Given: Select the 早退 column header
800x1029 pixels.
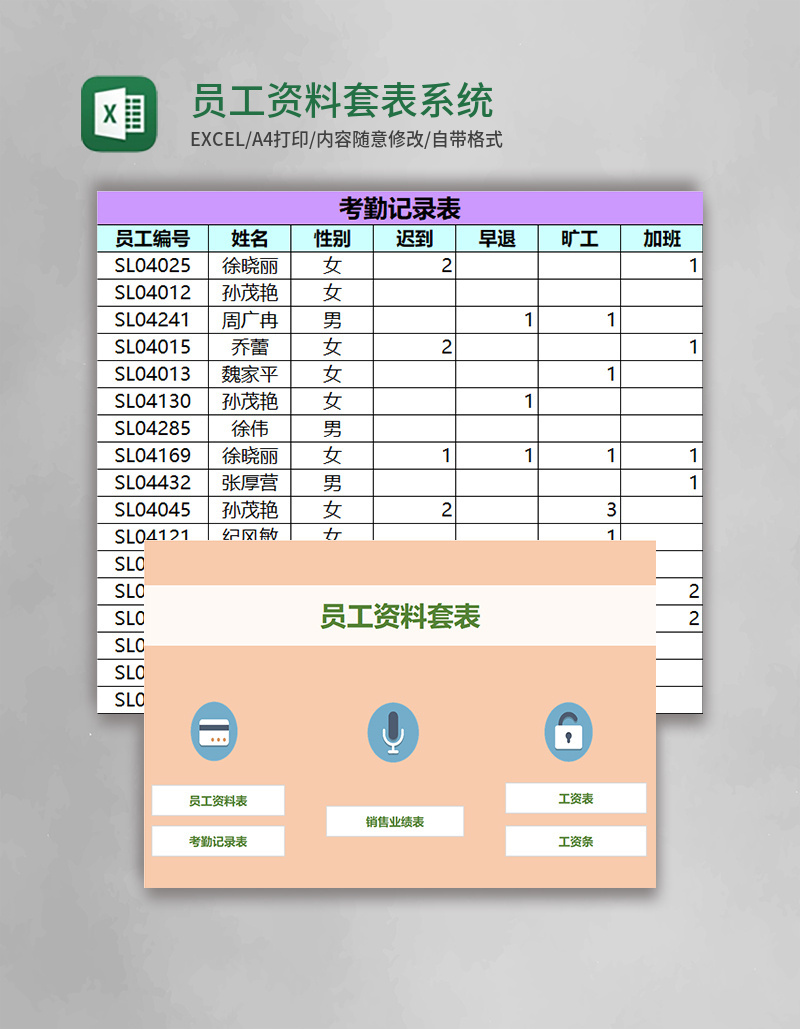Looking at the screenshot, I should [x=497, y=239].
